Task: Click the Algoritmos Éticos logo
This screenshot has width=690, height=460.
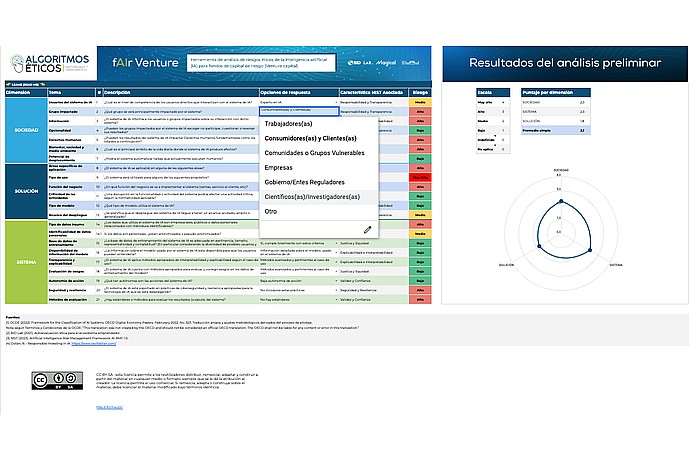Action: (50, 63)
